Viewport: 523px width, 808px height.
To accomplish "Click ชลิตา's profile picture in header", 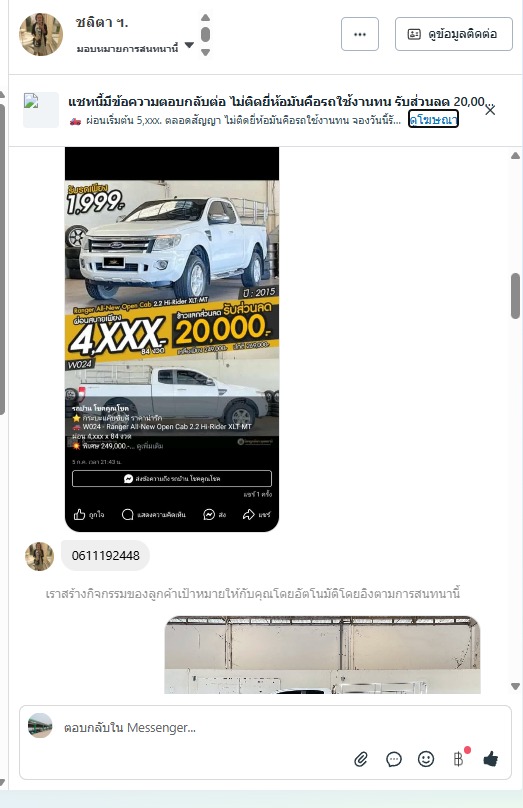I will click(41, 34).
